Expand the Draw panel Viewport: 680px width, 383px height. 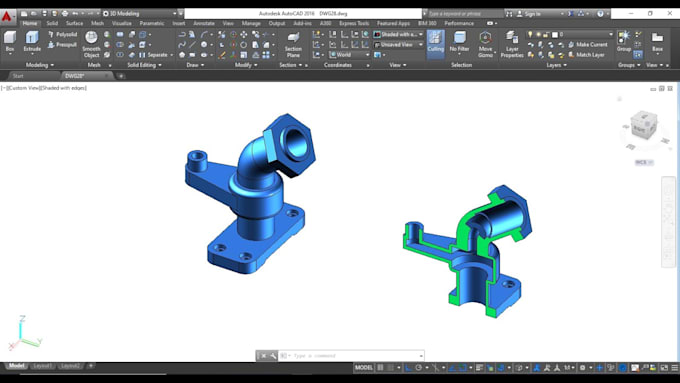coord(195,65)
